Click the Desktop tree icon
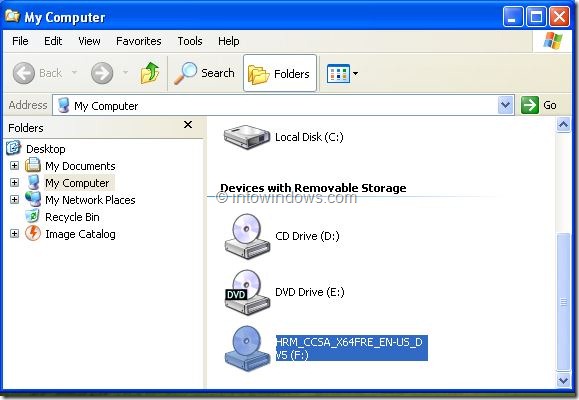This screenshot has width=579, height=400. pos(14,148)
